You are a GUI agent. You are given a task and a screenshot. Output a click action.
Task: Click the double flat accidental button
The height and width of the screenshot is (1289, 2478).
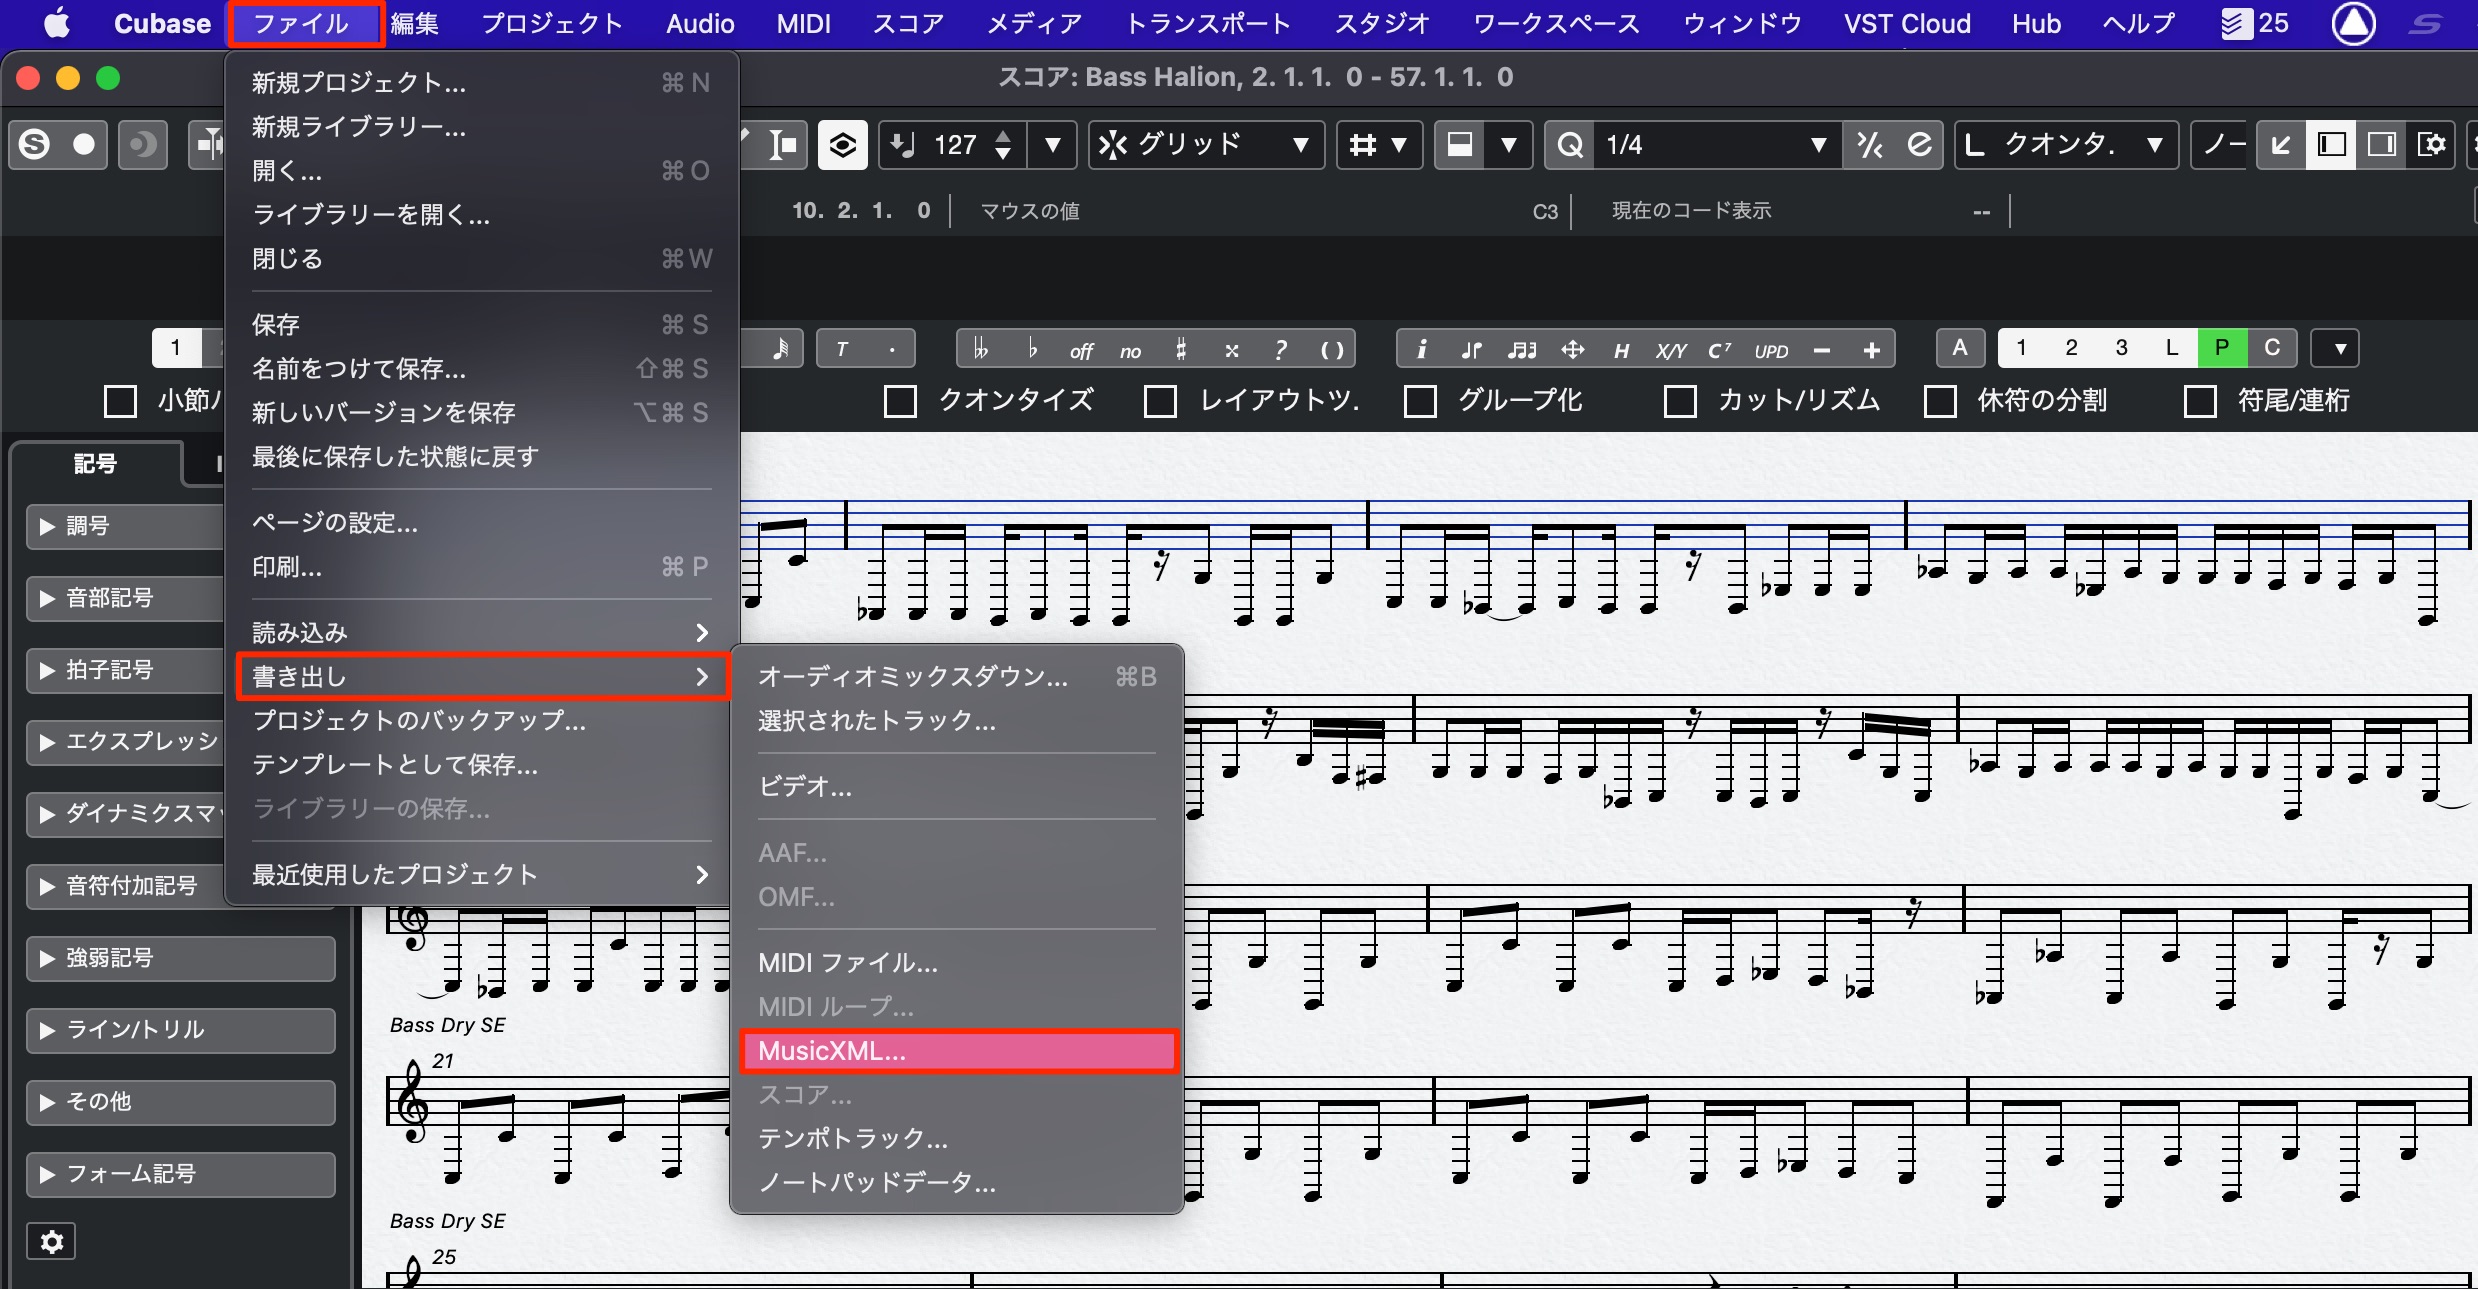(981, 350)
